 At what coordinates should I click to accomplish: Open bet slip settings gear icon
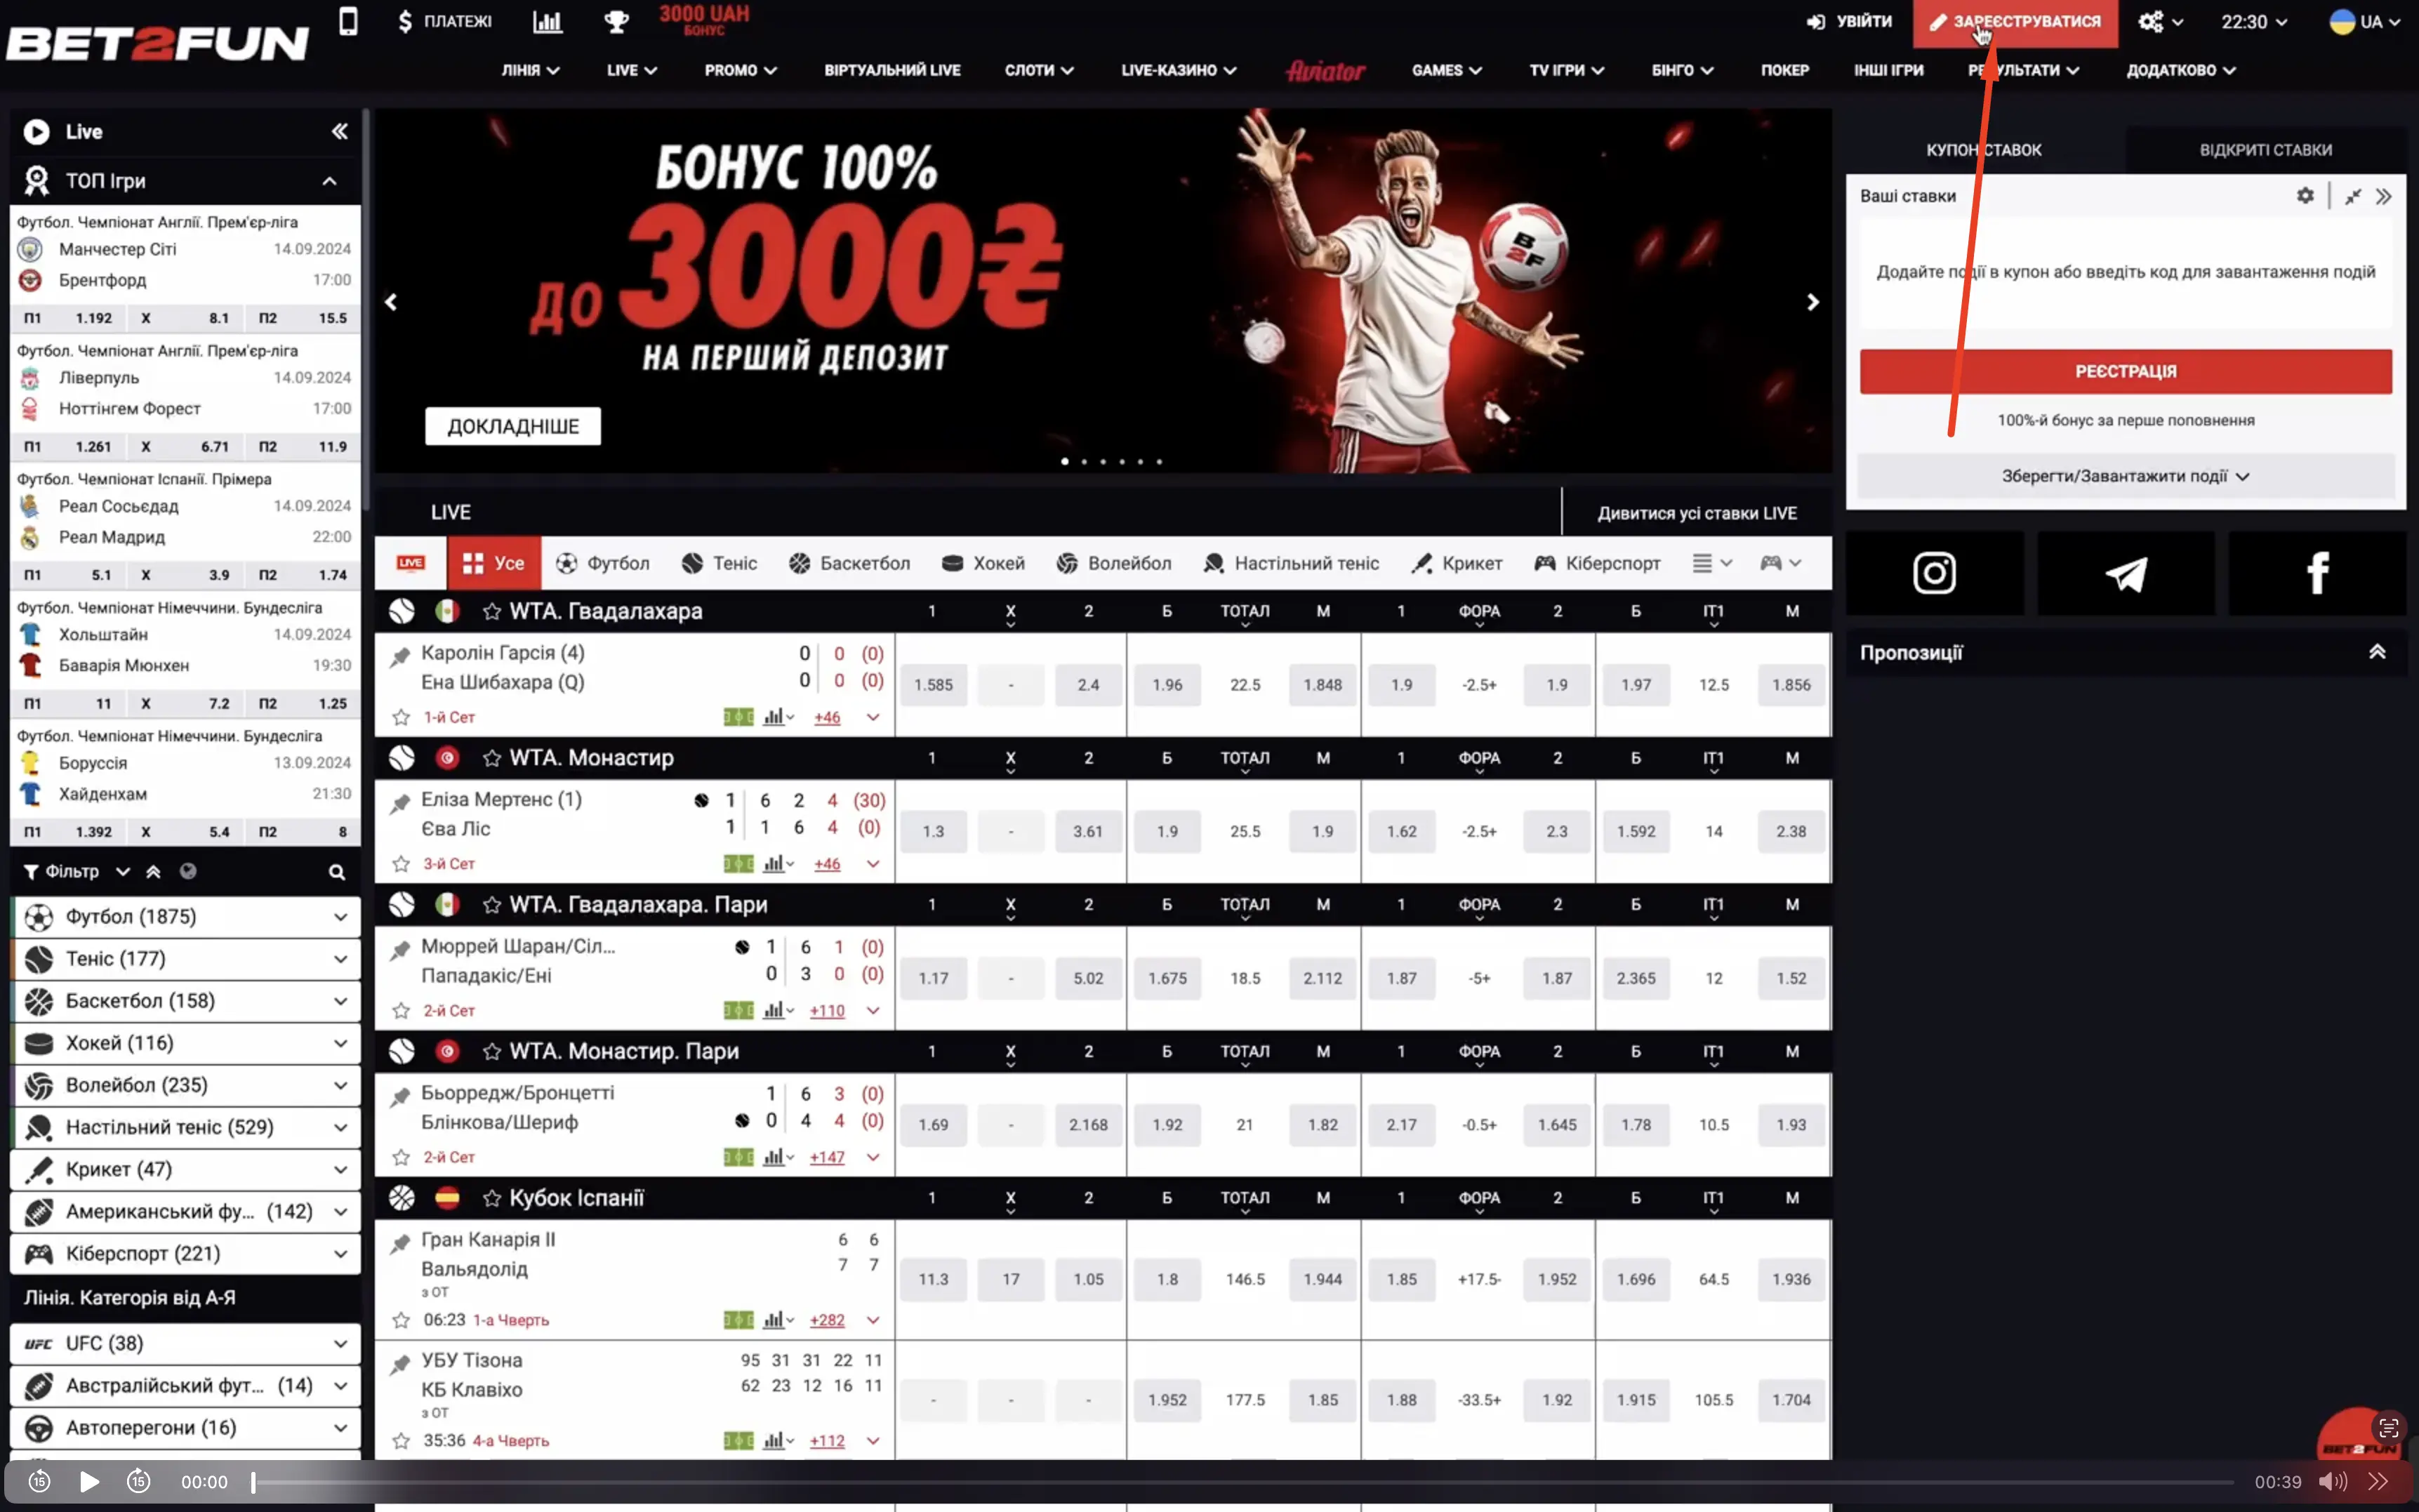pos(2304,196)
